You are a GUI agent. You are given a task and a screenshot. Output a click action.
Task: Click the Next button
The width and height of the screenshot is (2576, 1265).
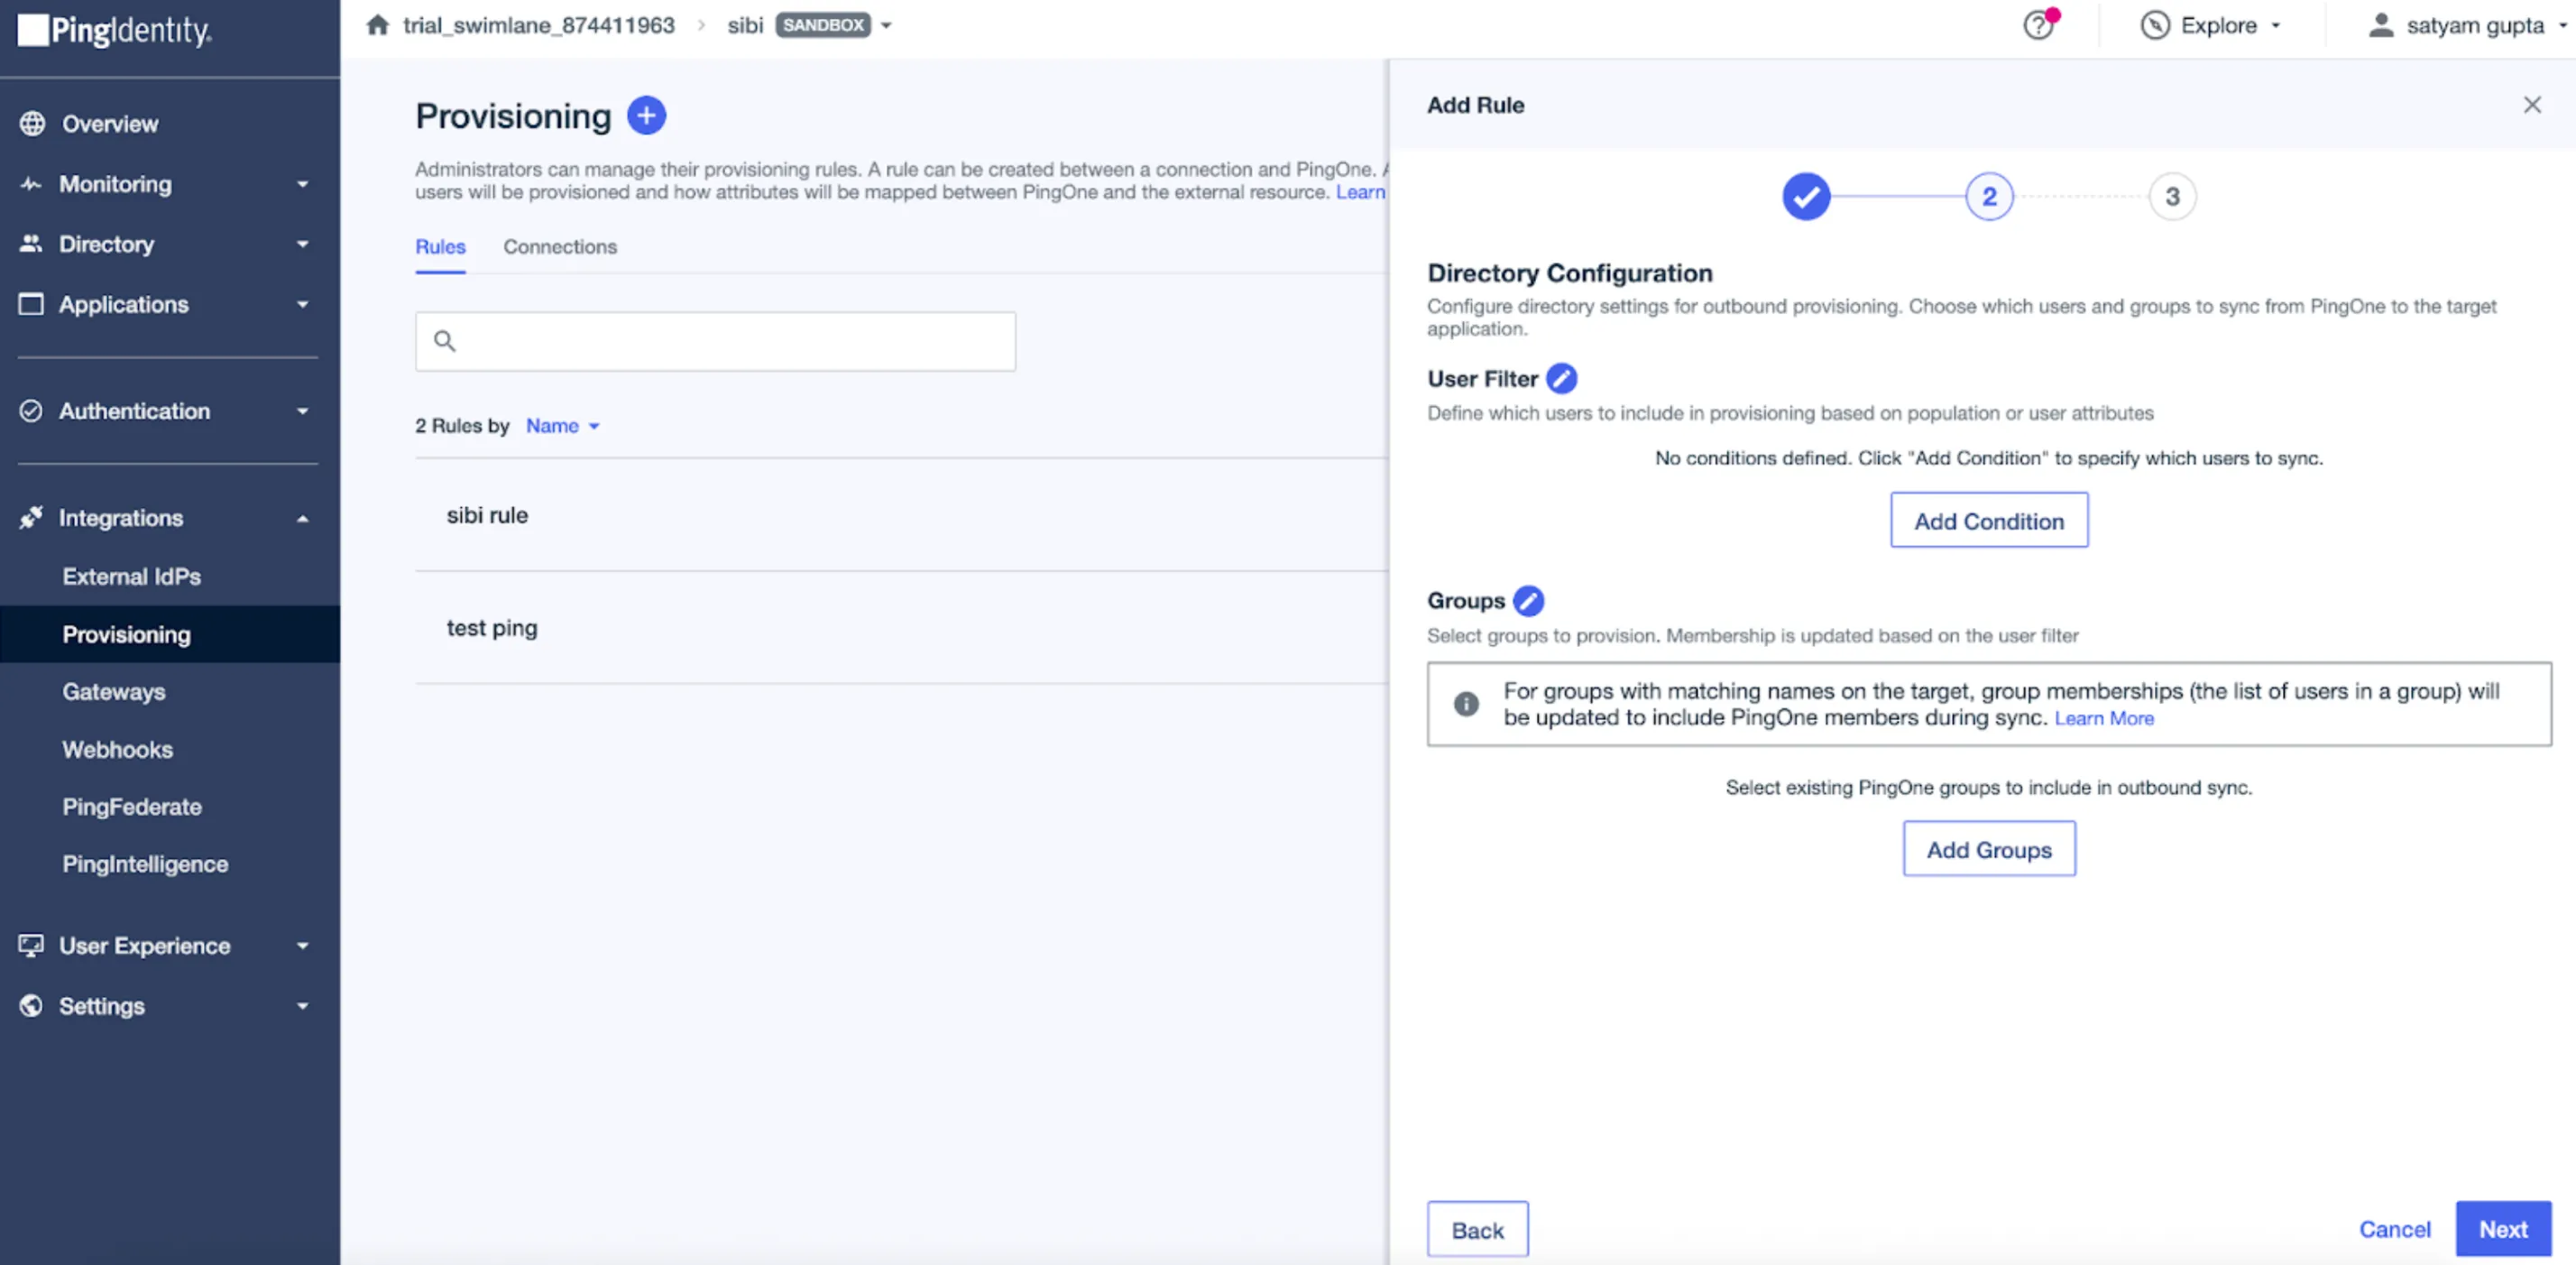click(2503, 1229)
